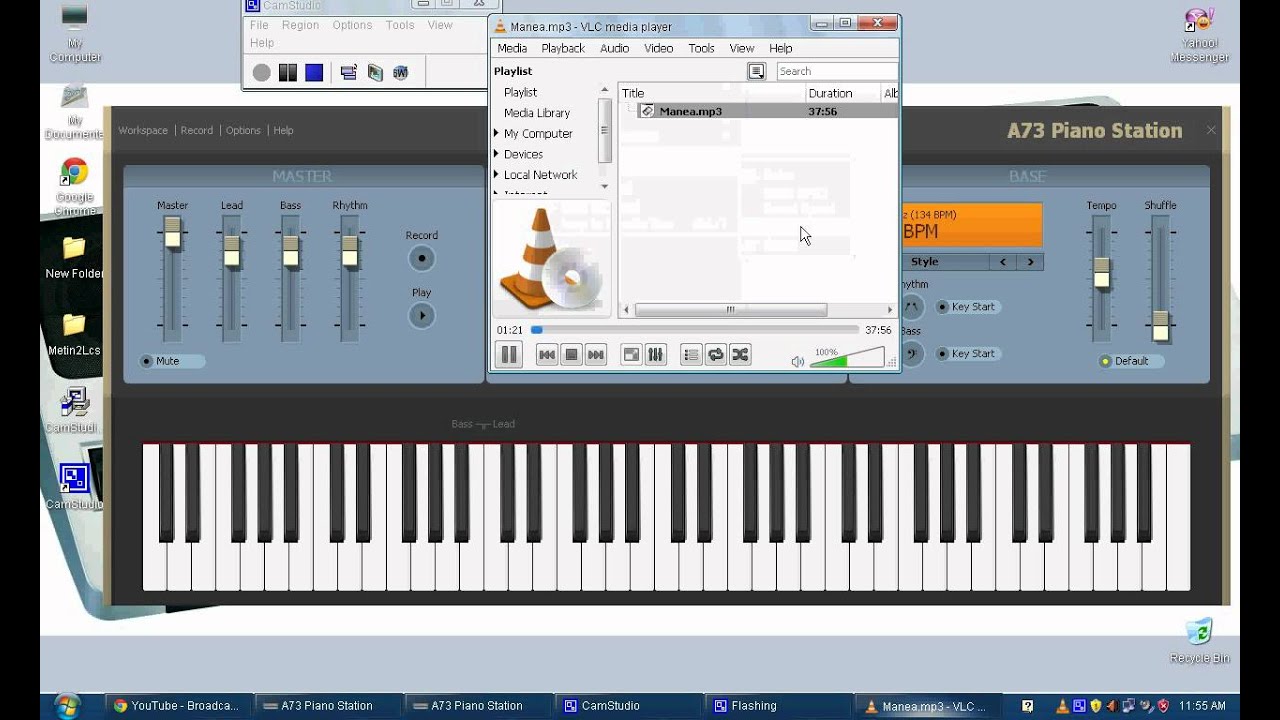The image size is (1280, 720).
Task: Click CamStudio toggle view icon
Action: click(348, 72)
